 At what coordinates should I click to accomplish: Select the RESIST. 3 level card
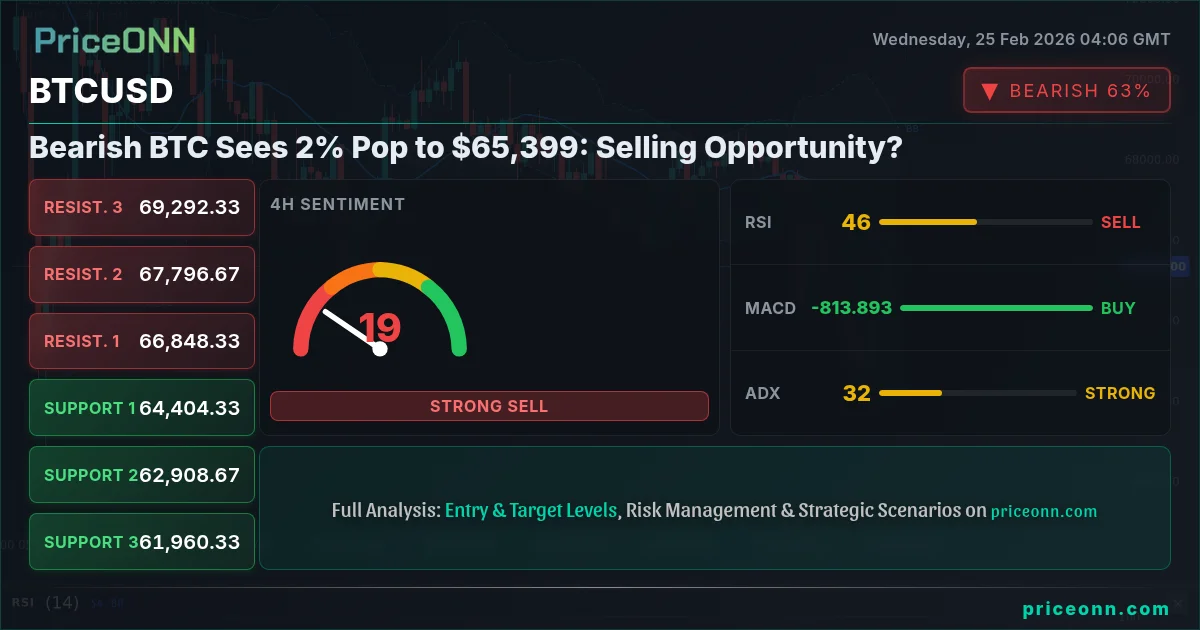point(142,208)
